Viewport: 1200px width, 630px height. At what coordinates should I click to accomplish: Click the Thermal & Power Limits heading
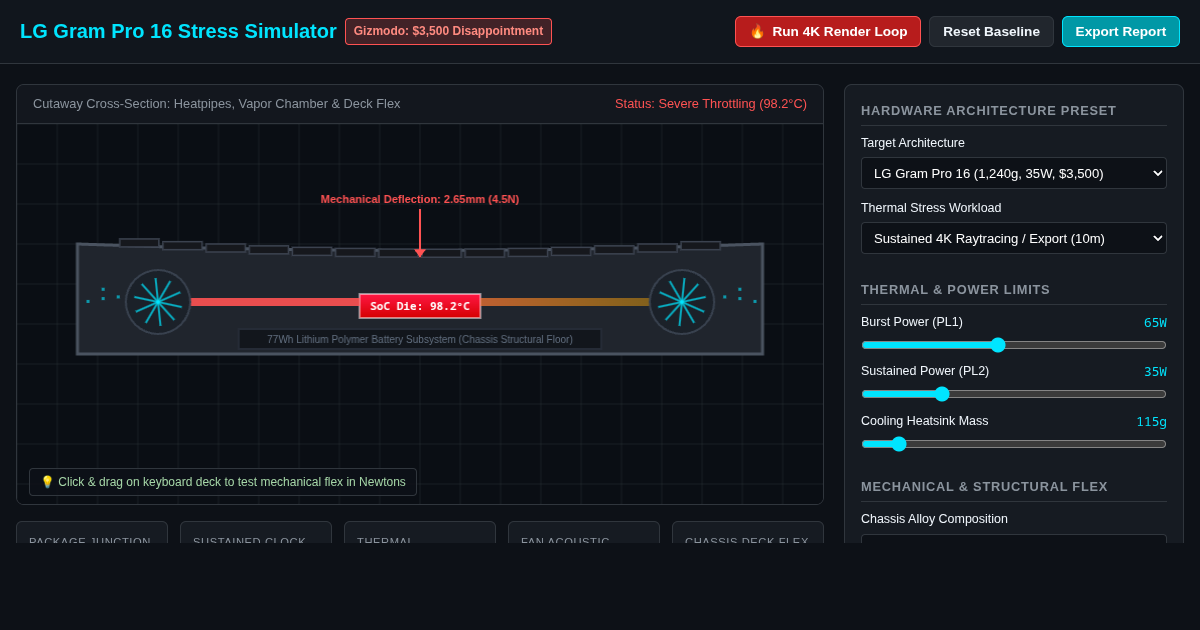956,290
